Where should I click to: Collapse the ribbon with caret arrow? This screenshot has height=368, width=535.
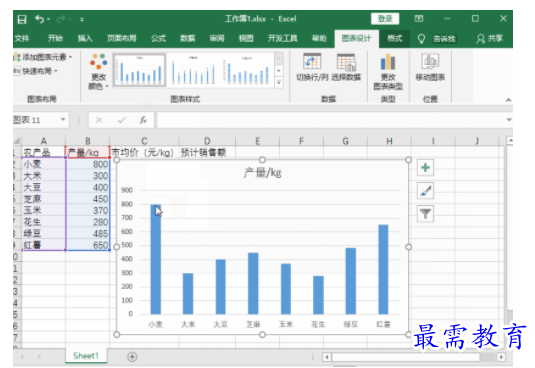508,100
